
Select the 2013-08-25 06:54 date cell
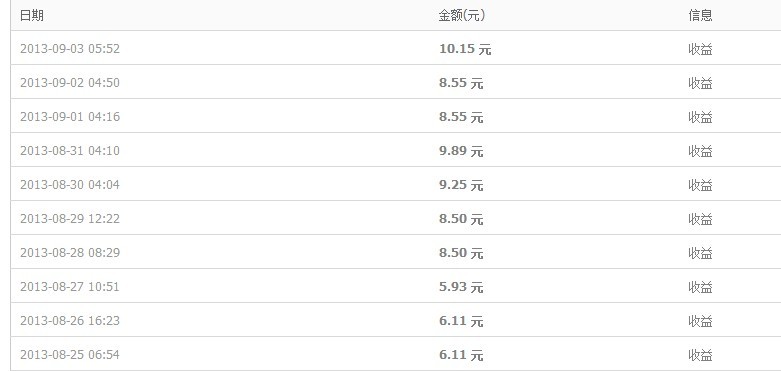[x=70, y=355]
